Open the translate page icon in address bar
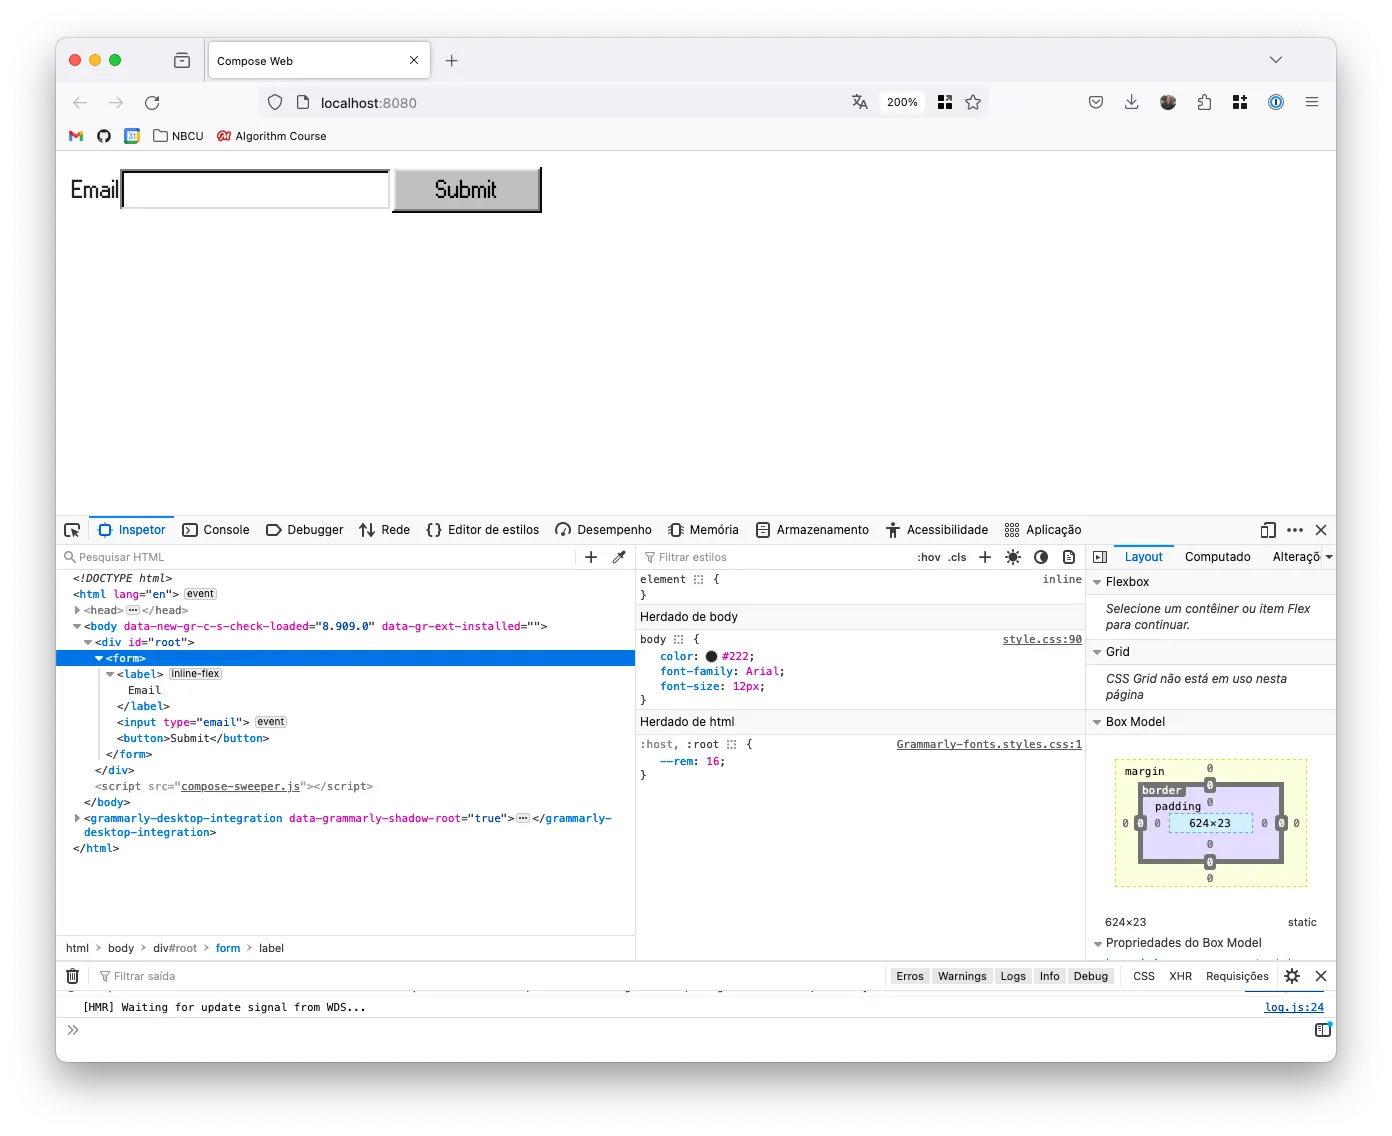This screenshot has height=1136, width=1392. [x=860, y=103]
